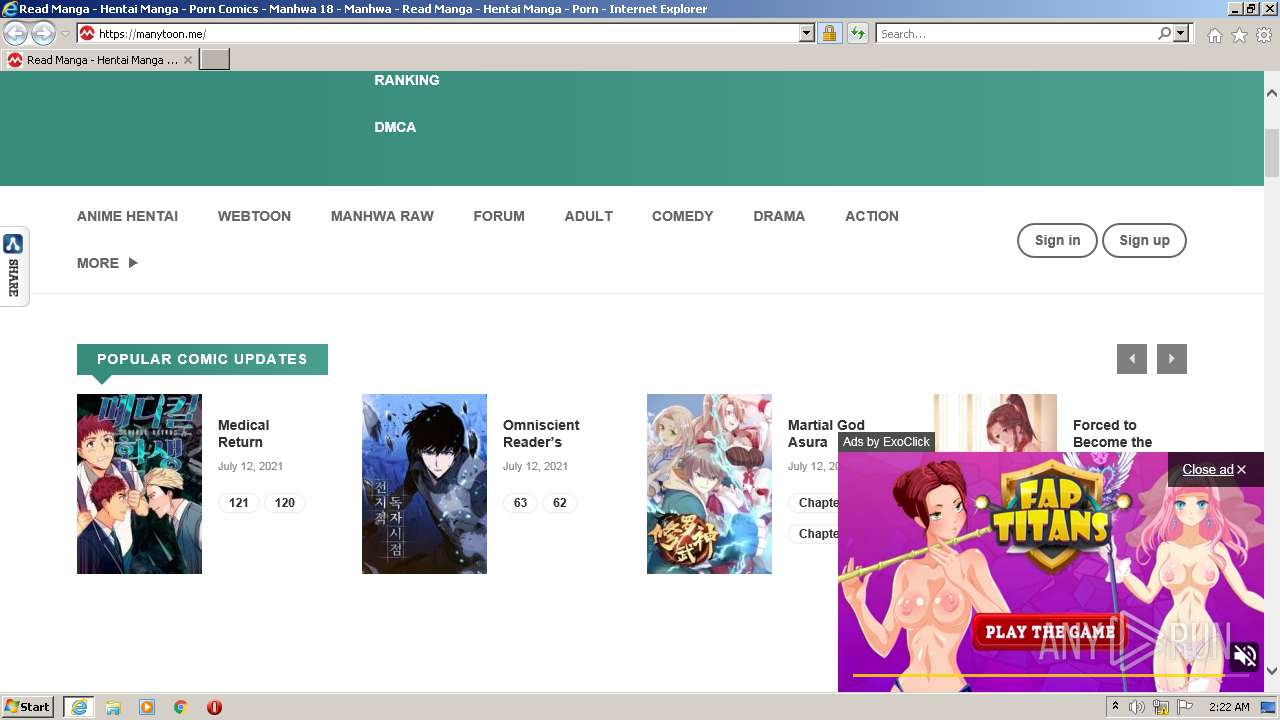Select the ACTION genre
The width and height of the screenshot is (1280, 720).
872,216
